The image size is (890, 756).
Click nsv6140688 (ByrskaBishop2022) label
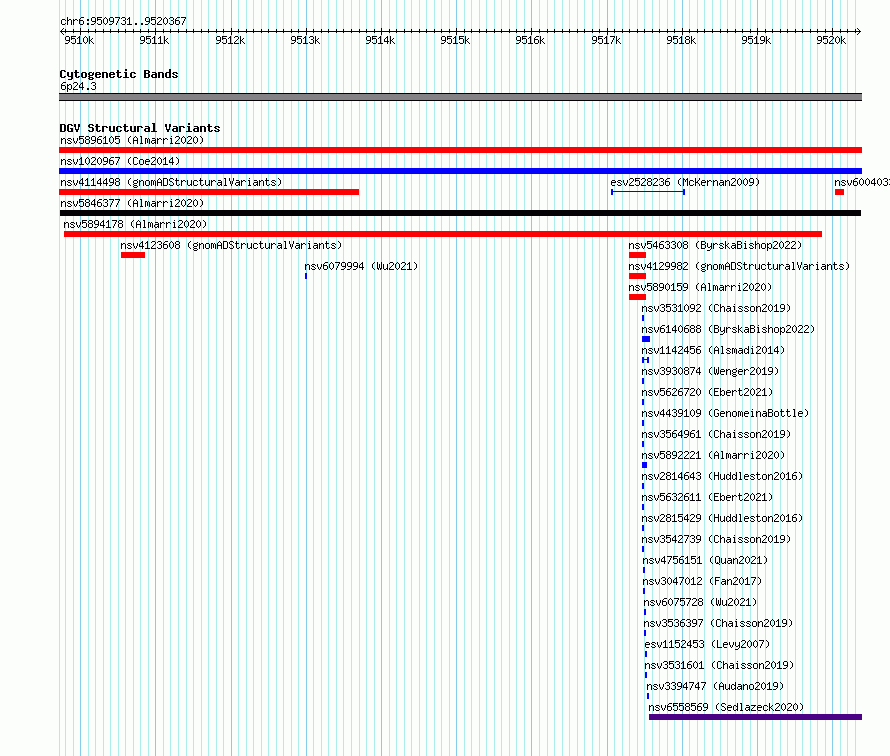728,329
